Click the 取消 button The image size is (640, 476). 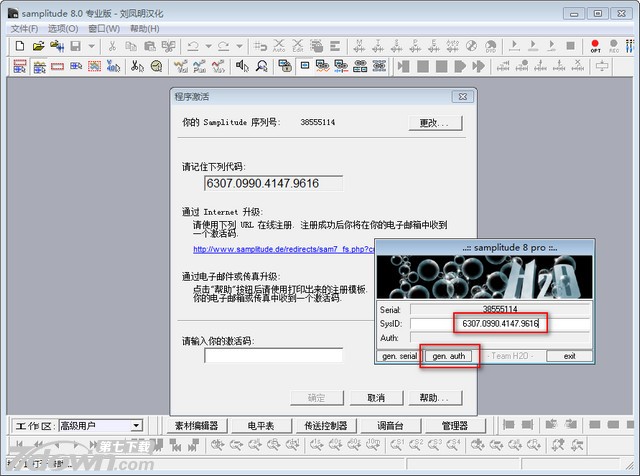376,398
